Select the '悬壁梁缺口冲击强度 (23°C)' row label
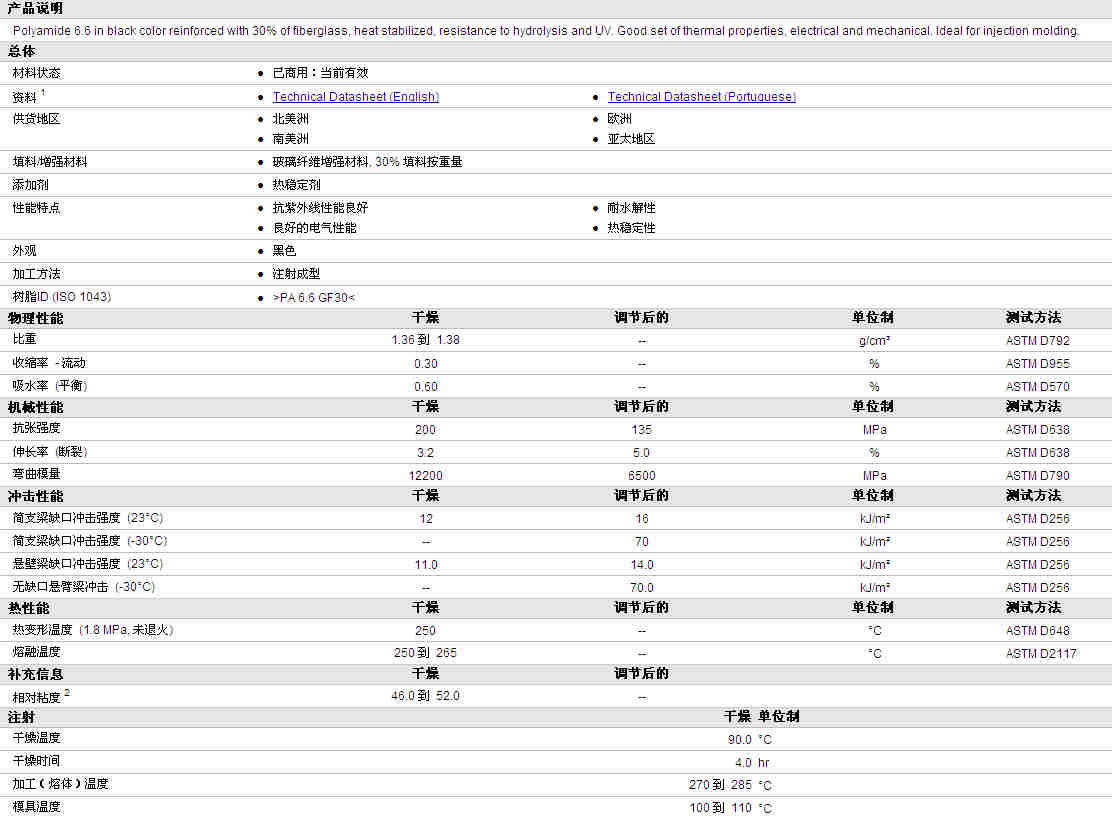1112x818 pixels. (88, 563)
